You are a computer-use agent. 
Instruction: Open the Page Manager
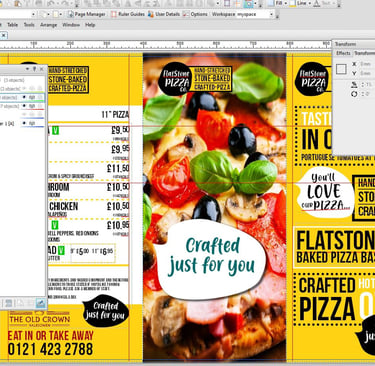coord(87,14)
